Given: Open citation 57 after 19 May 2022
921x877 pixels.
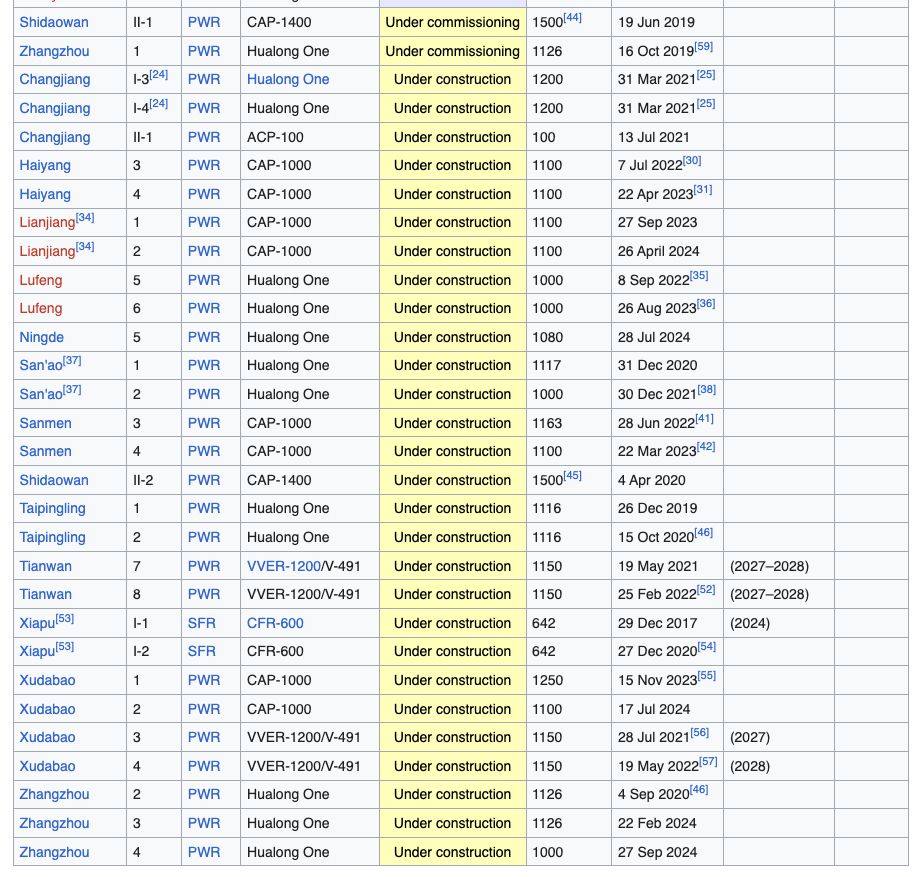Looking at the screenshot, I should click(708, 762).
